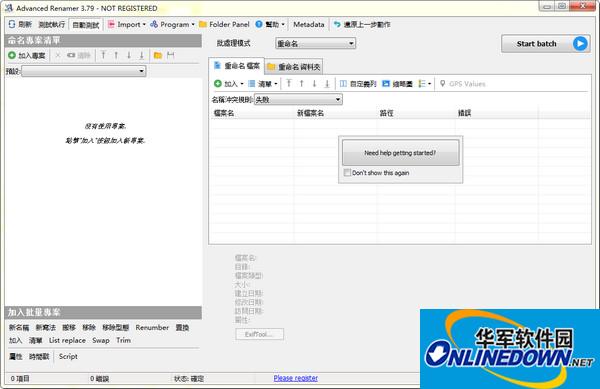Click the Start batch button
Screen dimensions: 600x389
point(546,44)
